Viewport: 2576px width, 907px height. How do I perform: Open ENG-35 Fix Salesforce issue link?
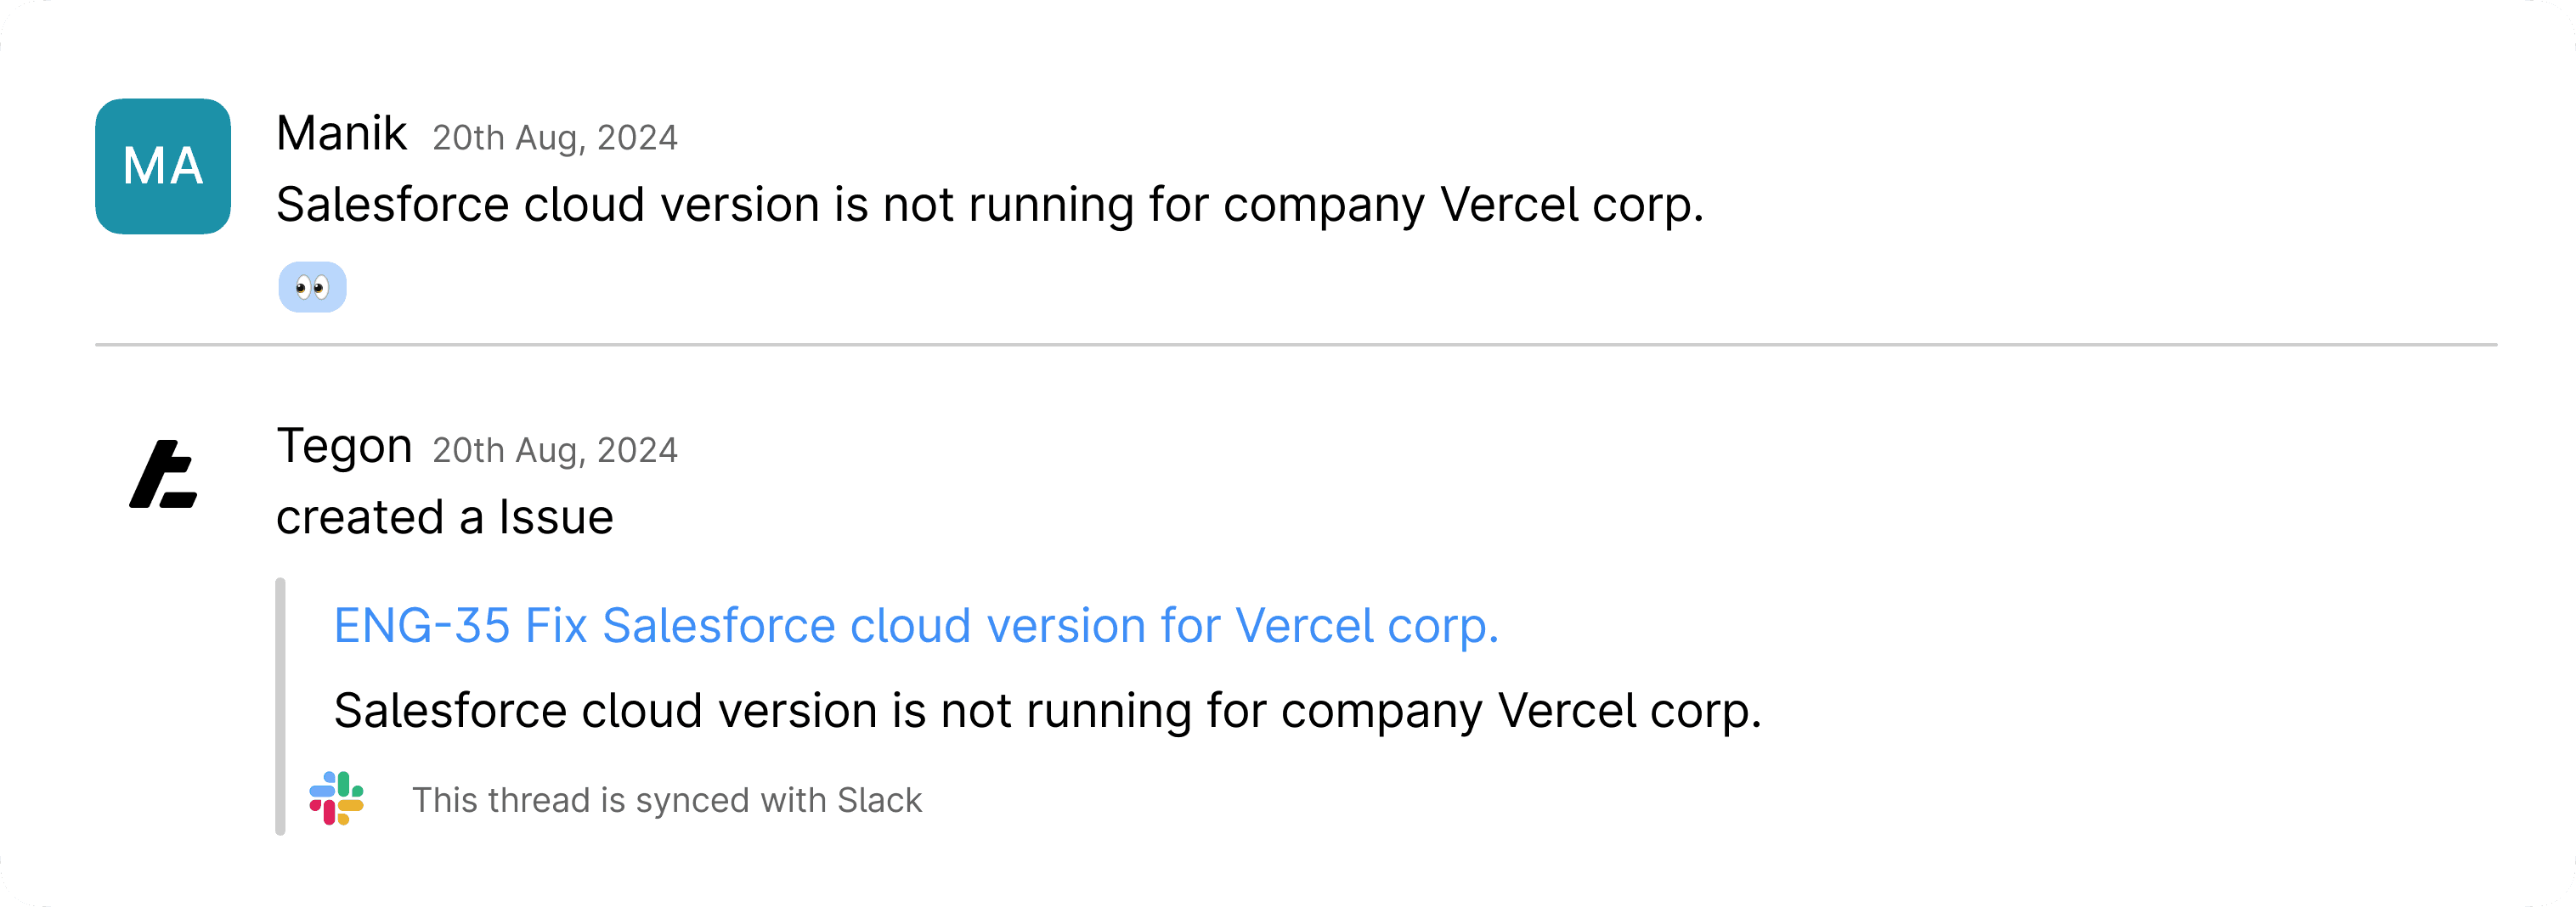point(916,626)
